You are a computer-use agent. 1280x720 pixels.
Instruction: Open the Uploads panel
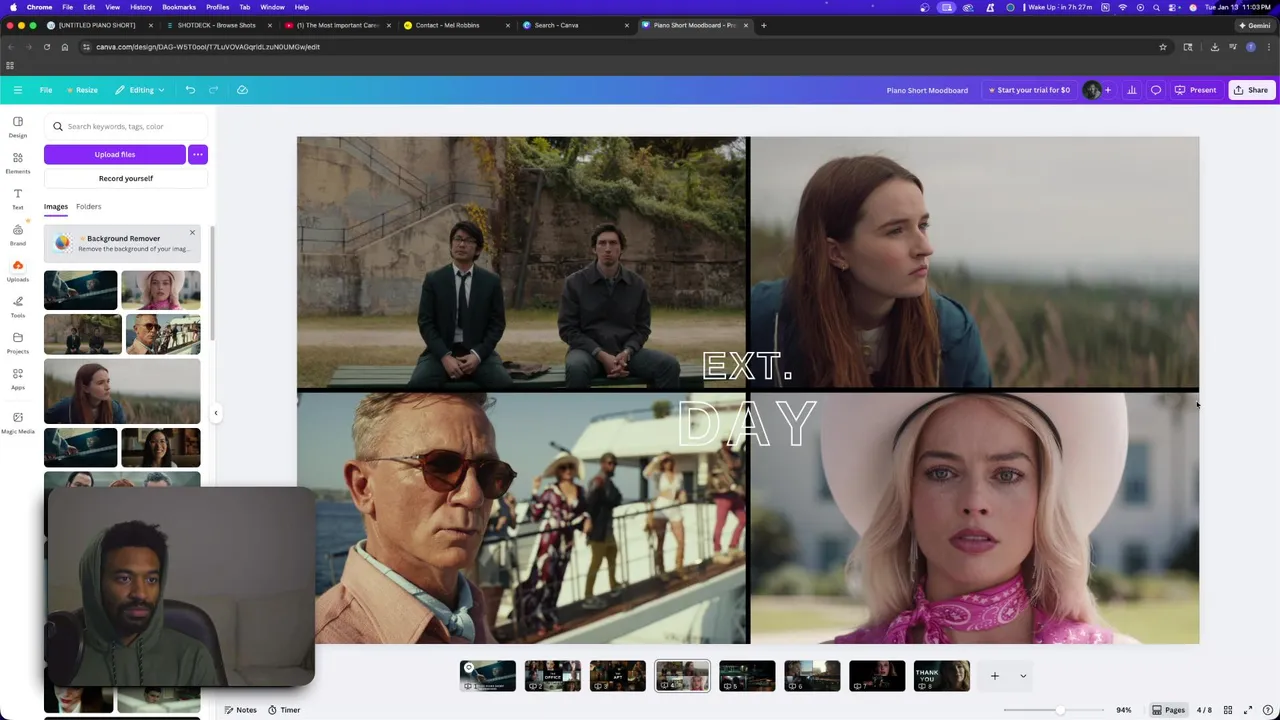[x=18, y=270]
